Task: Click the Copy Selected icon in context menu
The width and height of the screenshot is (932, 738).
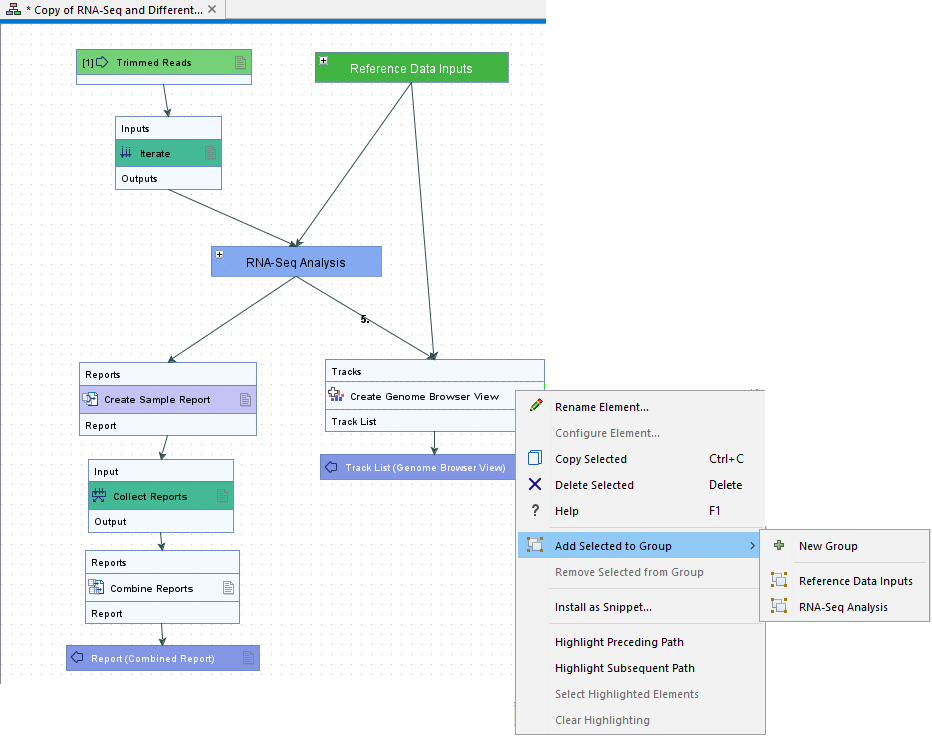Action: click(534, 458)
